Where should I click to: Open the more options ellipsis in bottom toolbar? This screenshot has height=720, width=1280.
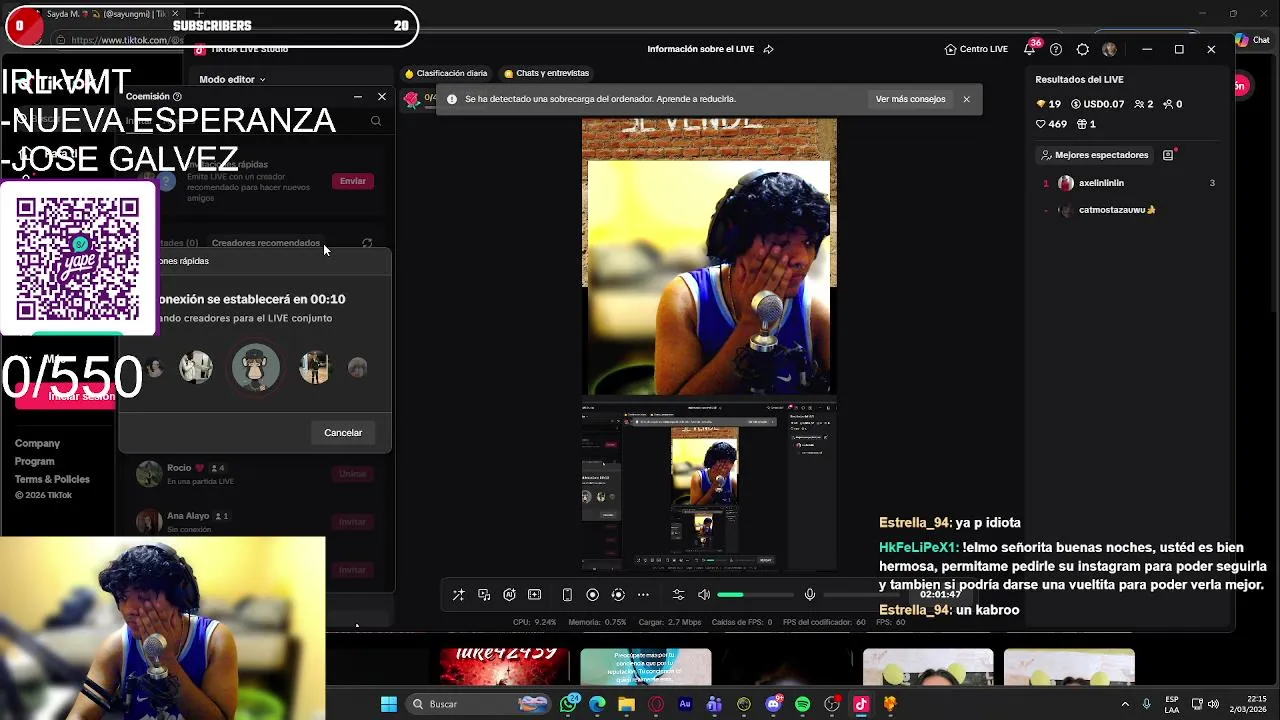pyautogui.click(x=643, y=595)
